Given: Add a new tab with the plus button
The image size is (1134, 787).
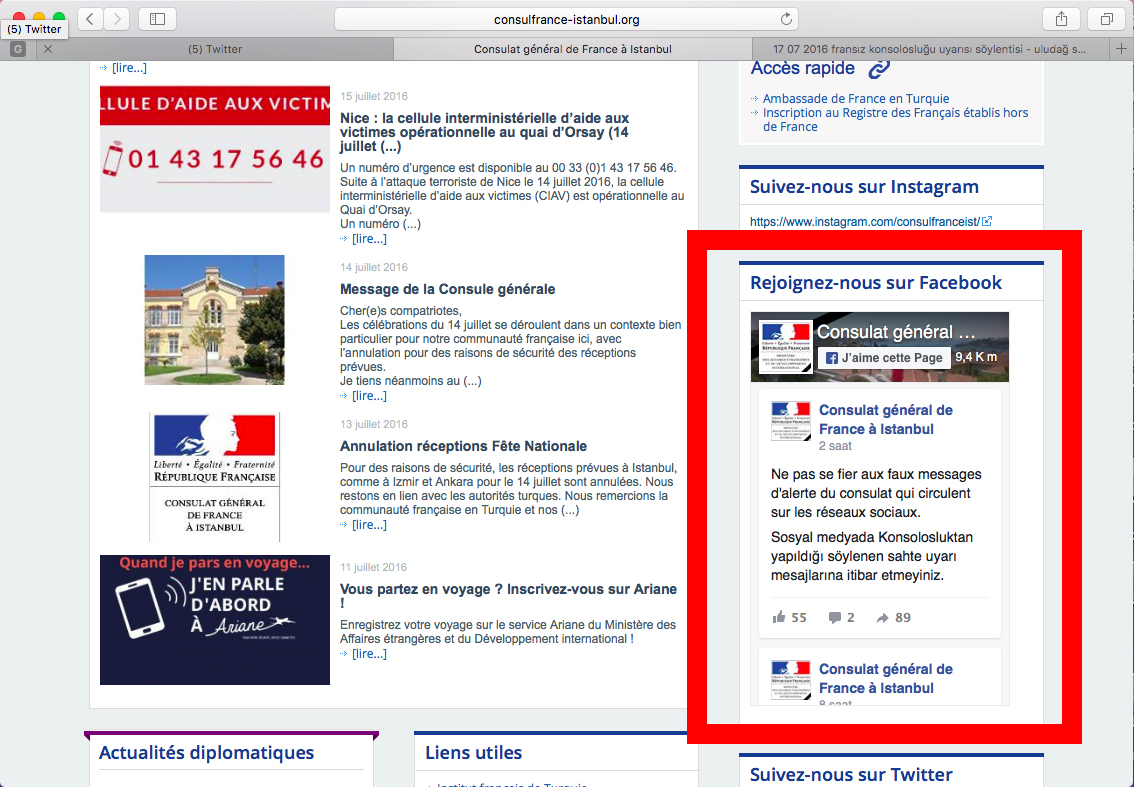Looking at the screenshot, I should tap(1121, 49).
